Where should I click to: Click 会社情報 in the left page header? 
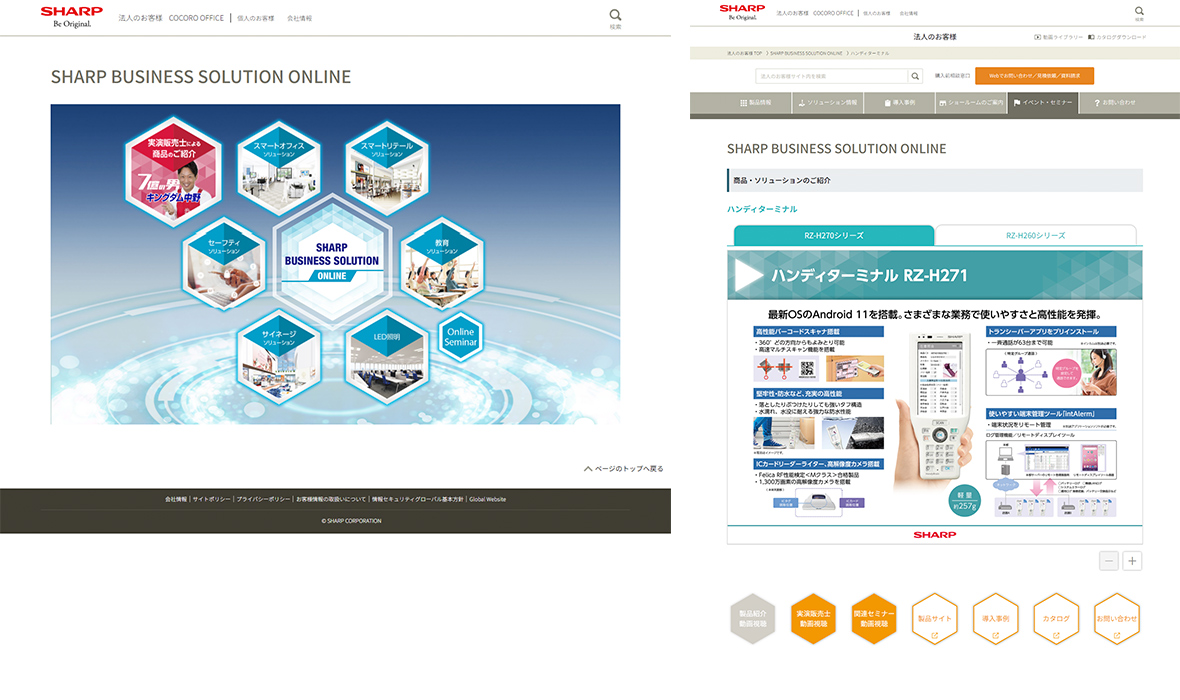(x=300, y=18)
